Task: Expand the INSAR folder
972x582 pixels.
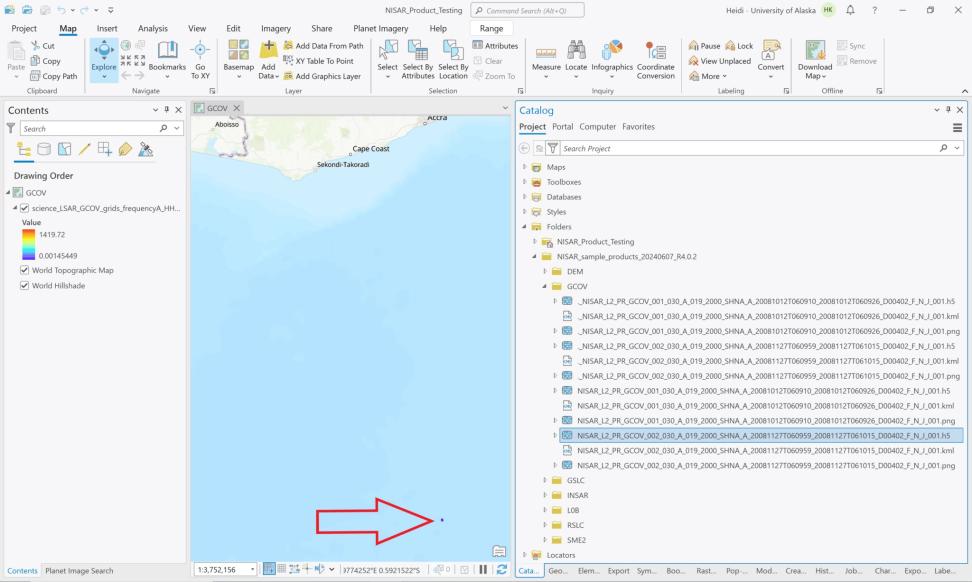Action: click(x=545, y=495)
